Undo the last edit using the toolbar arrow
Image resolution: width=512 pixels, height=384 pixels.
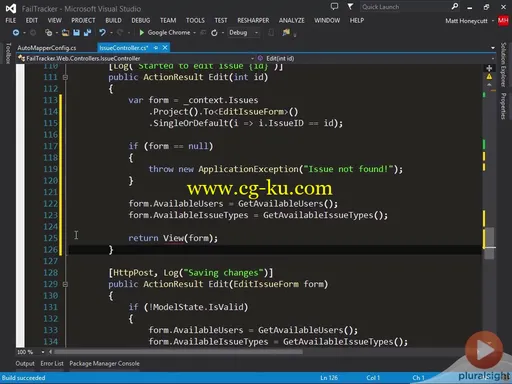pos(102,33)
